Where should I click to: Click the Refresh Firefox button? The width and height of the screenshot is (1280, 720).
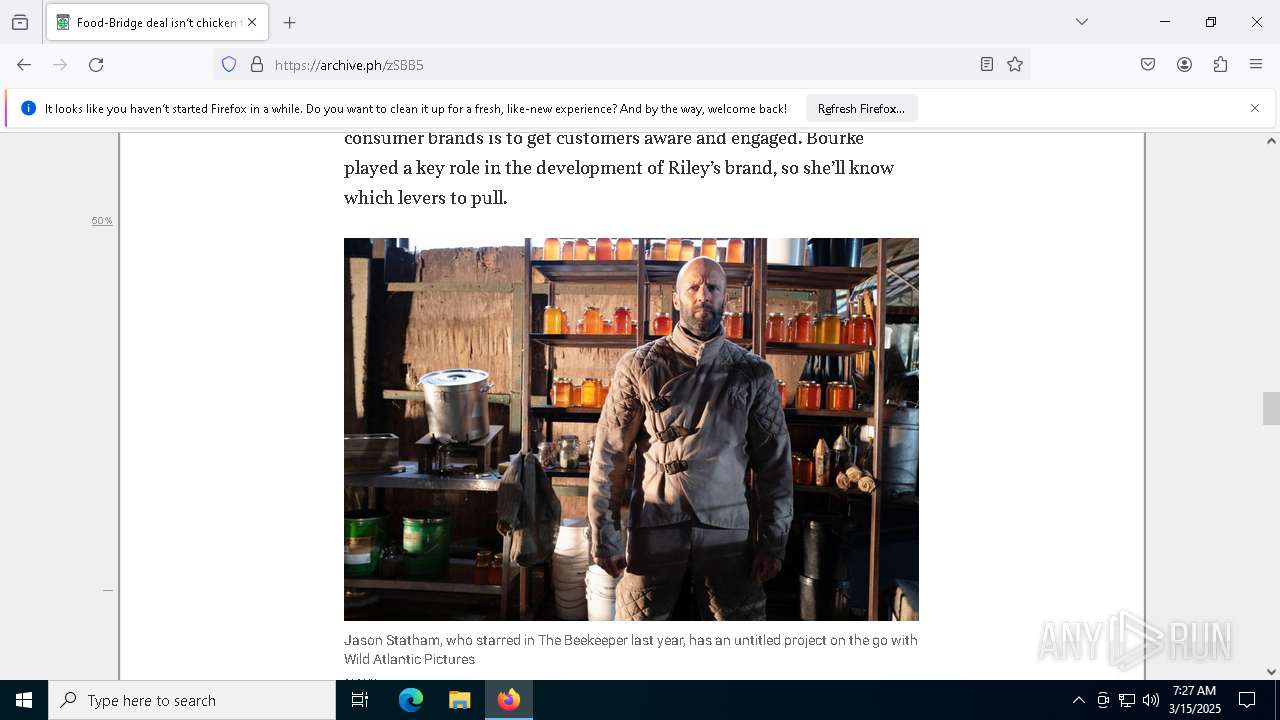(x=861, y=108)
